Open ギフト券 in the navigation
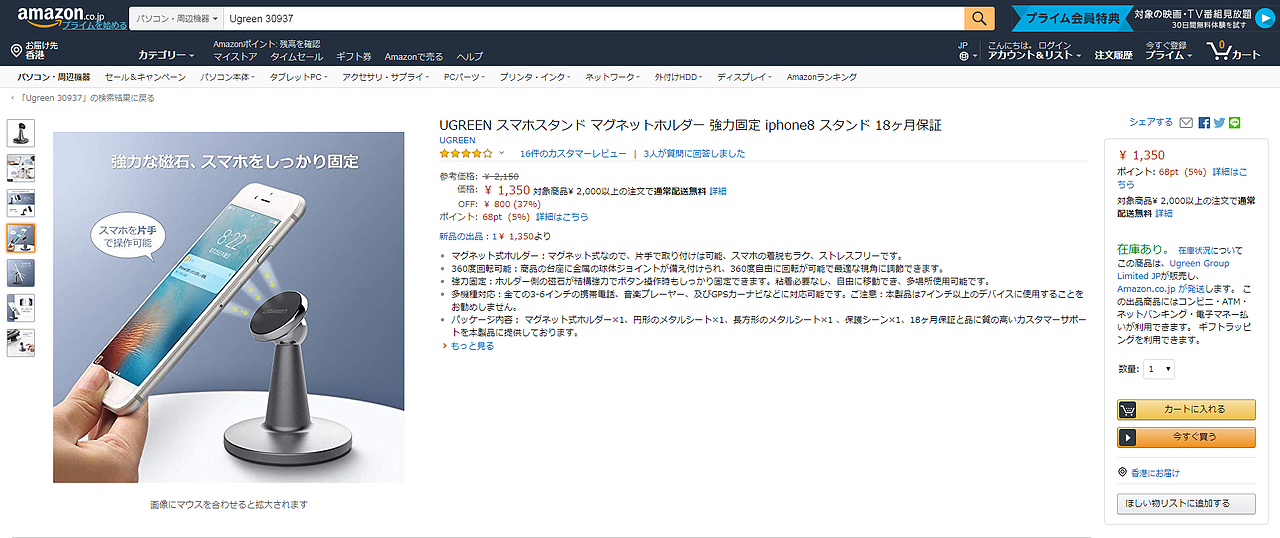The width and height of the screenshot is (1280, 538). (354, 57)
